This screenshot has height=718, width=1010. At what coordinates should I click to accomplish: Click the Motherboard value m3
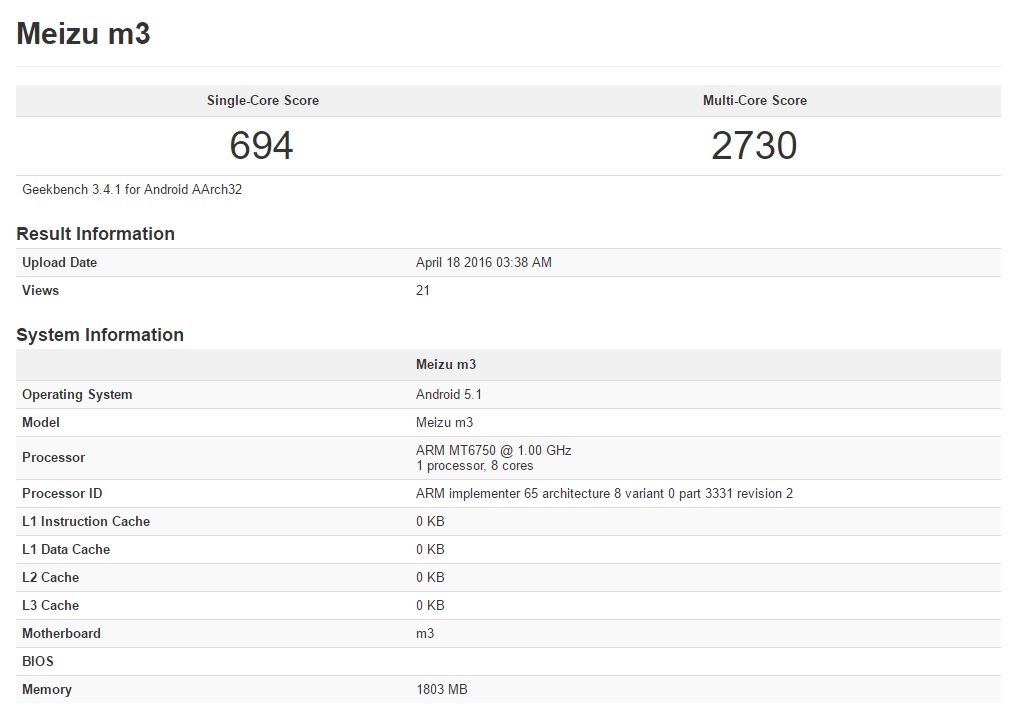click(425, 633)
